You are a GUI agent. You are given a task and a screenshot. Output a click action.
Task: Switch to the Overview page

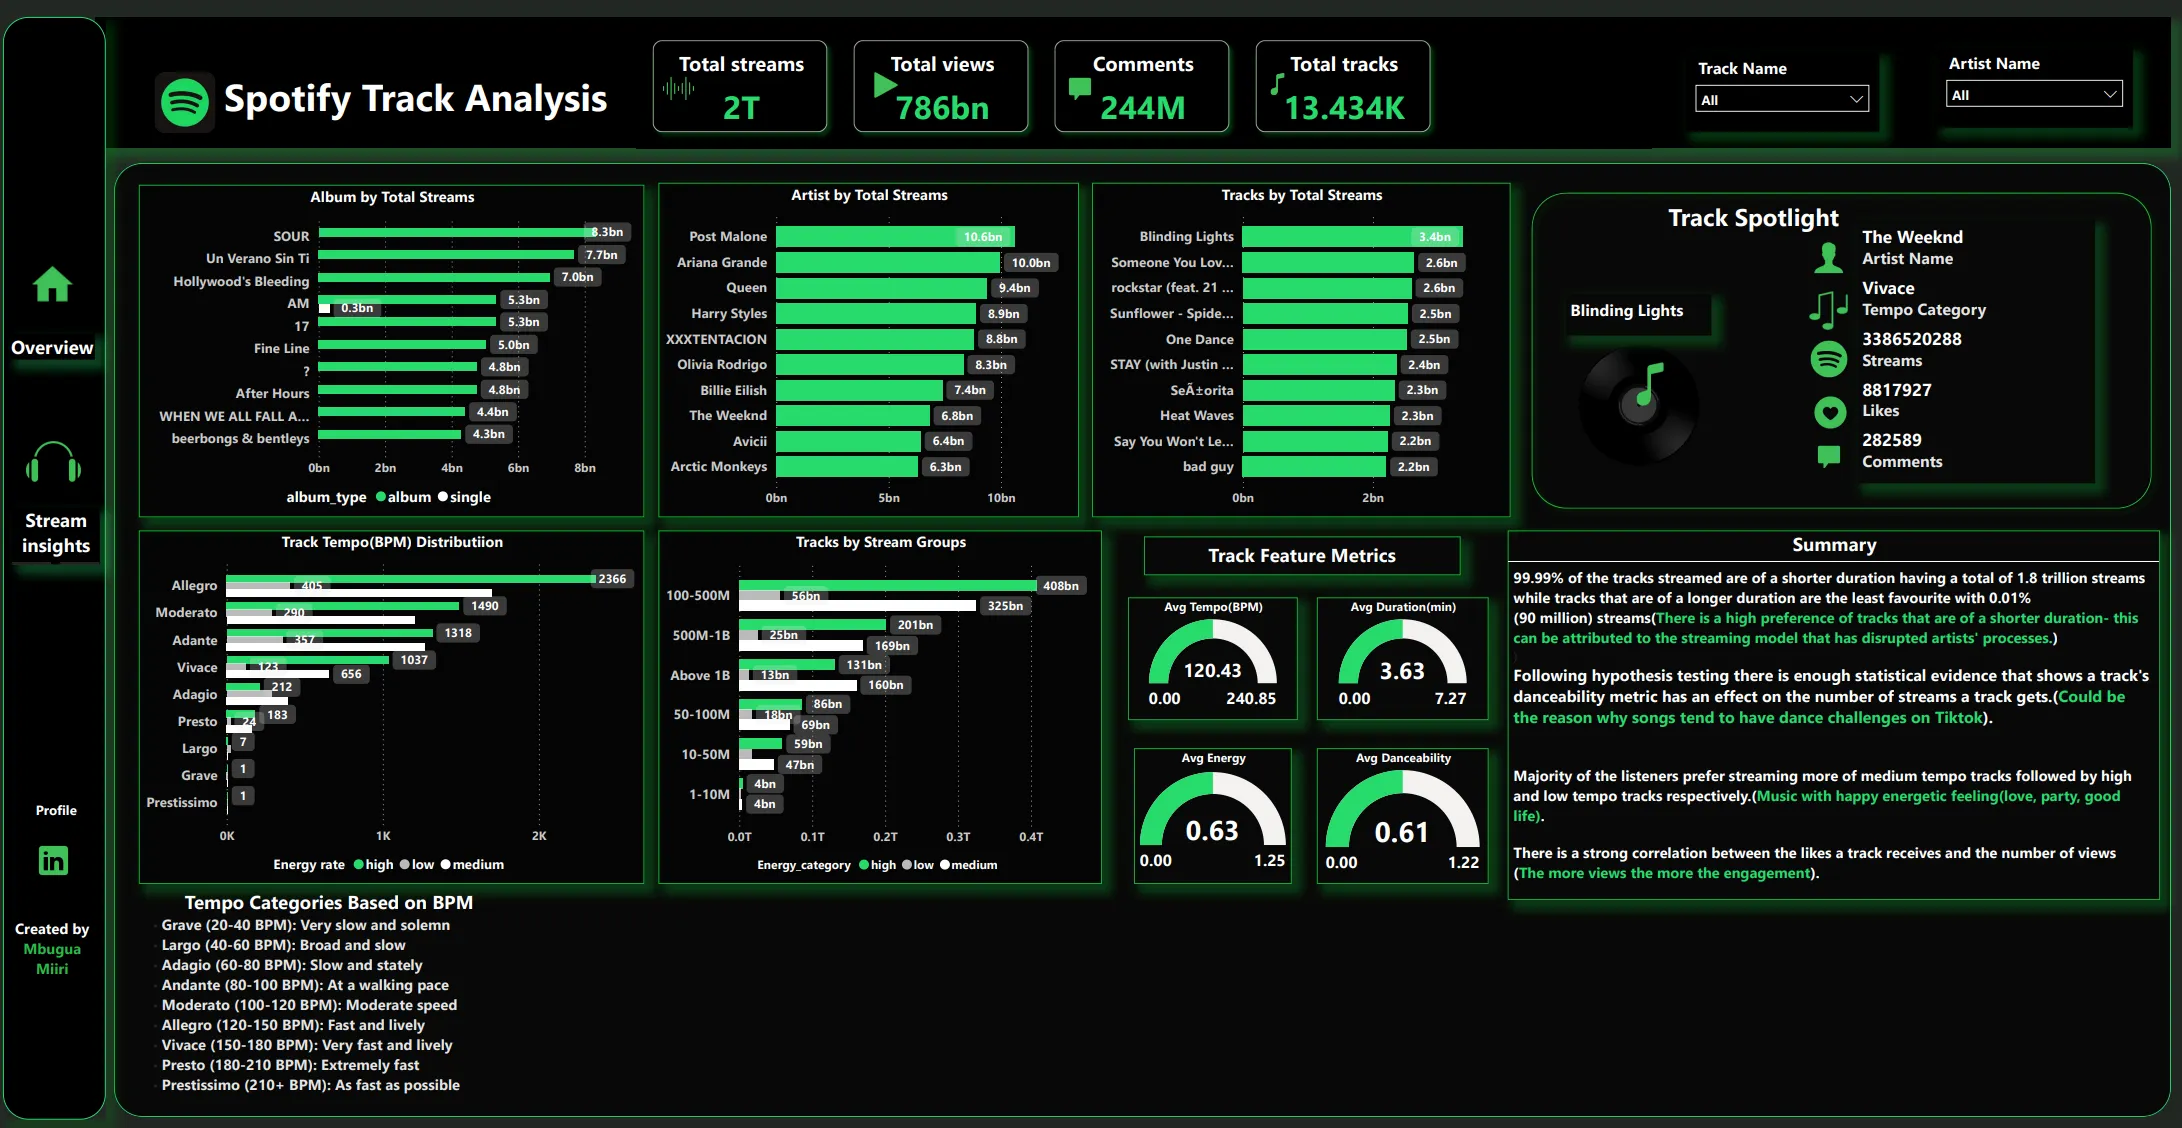pos(52,348)
